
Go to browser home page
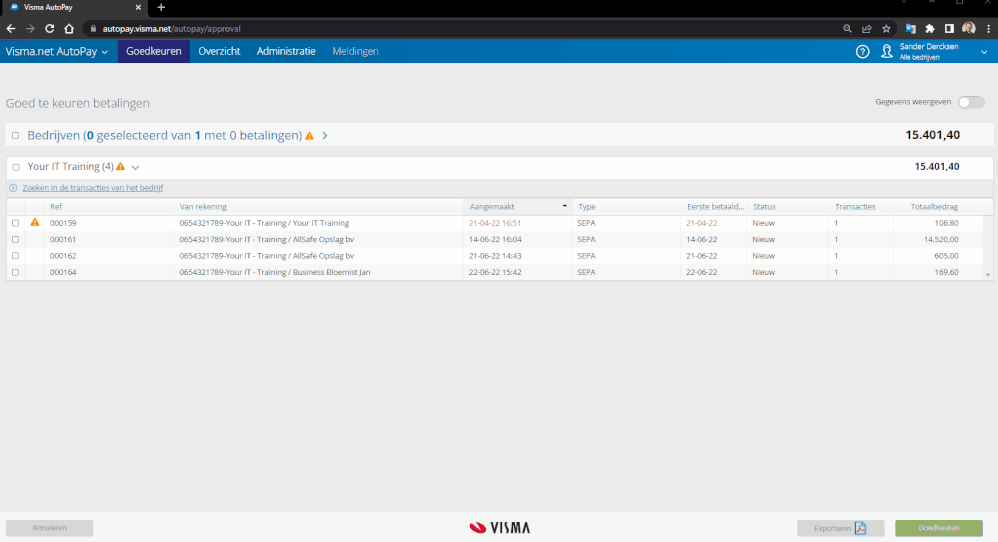click(69, 29)
